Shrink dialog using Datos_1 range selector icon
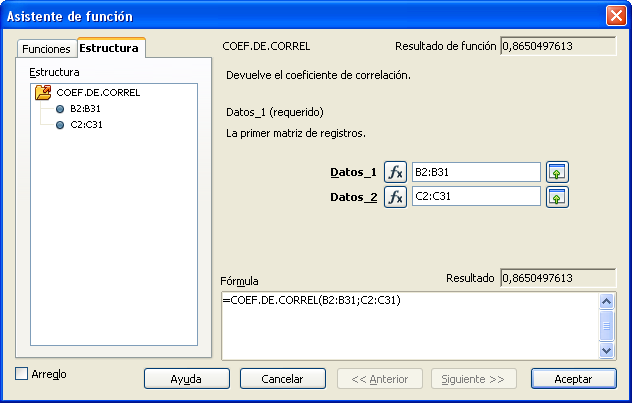 (557, 172)
